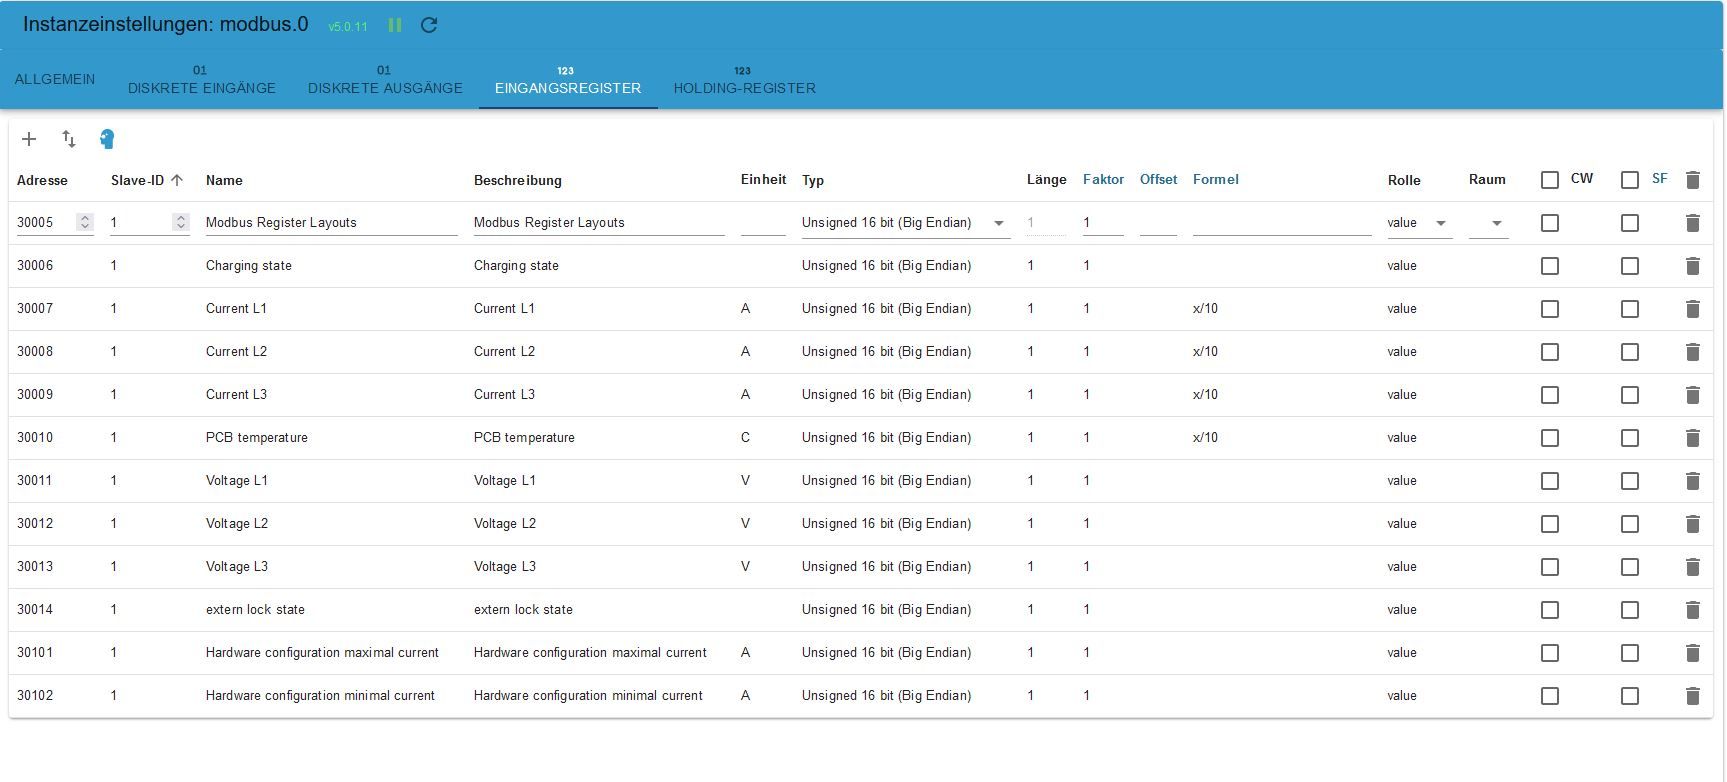Open the Rolle dropdown showing value
This screenshot has height=782, width=1727.
point(1419,223)
